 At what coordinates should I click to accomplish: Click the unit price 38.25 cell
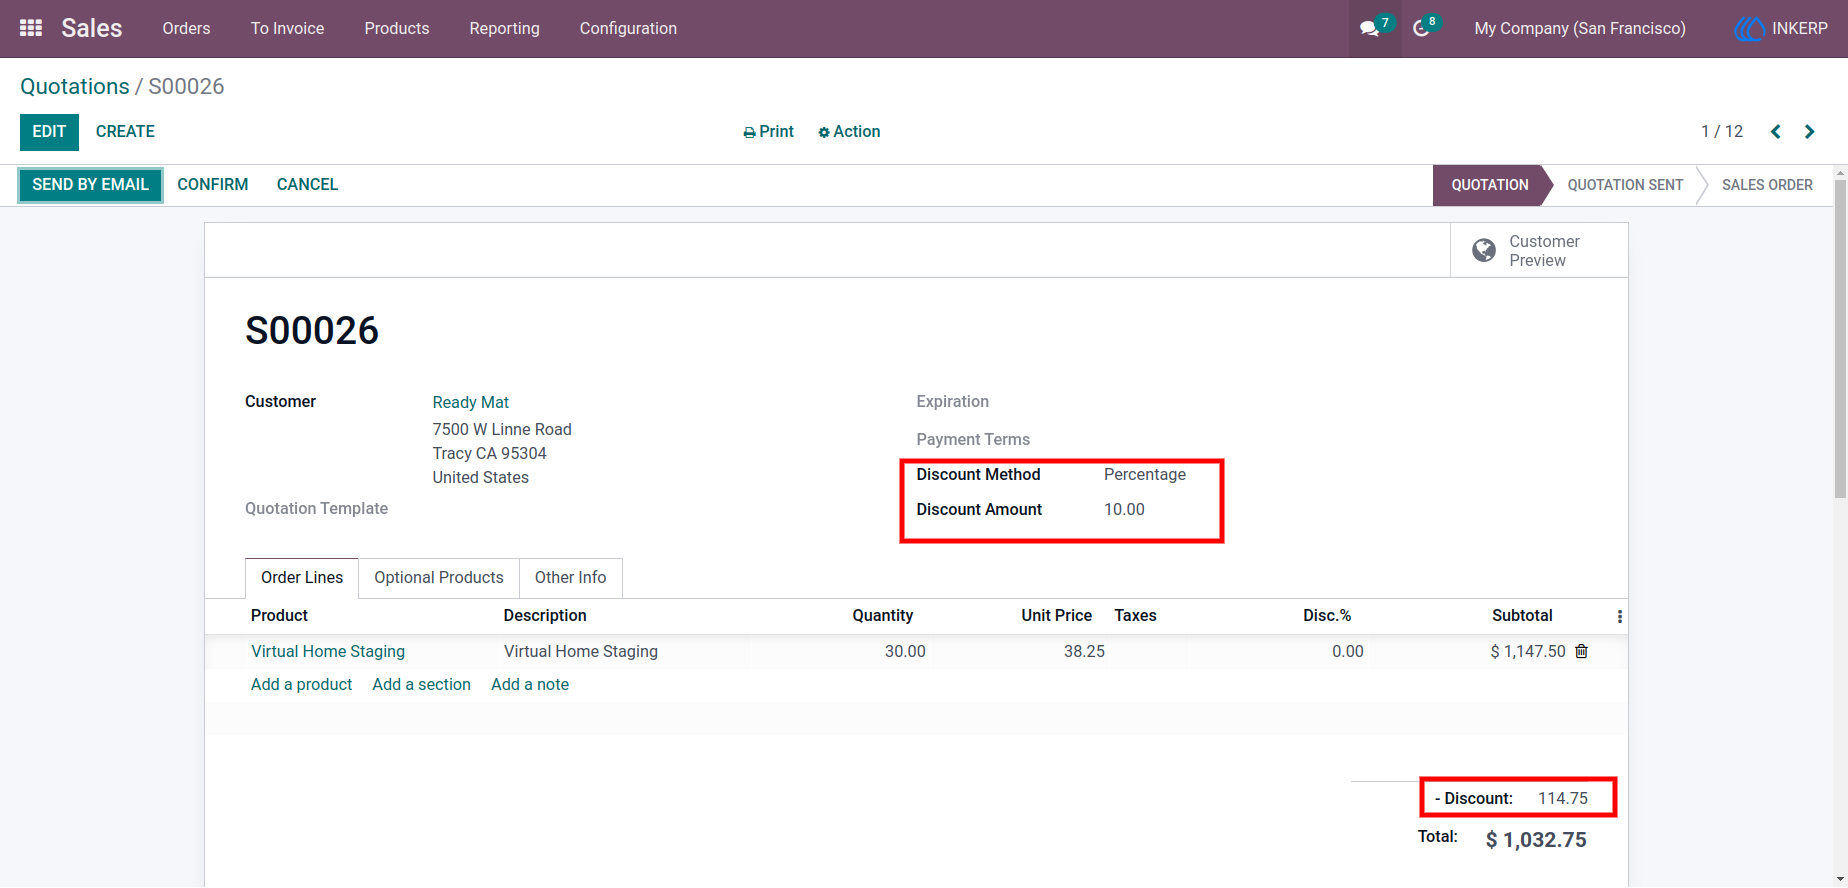pos(1084,651)
